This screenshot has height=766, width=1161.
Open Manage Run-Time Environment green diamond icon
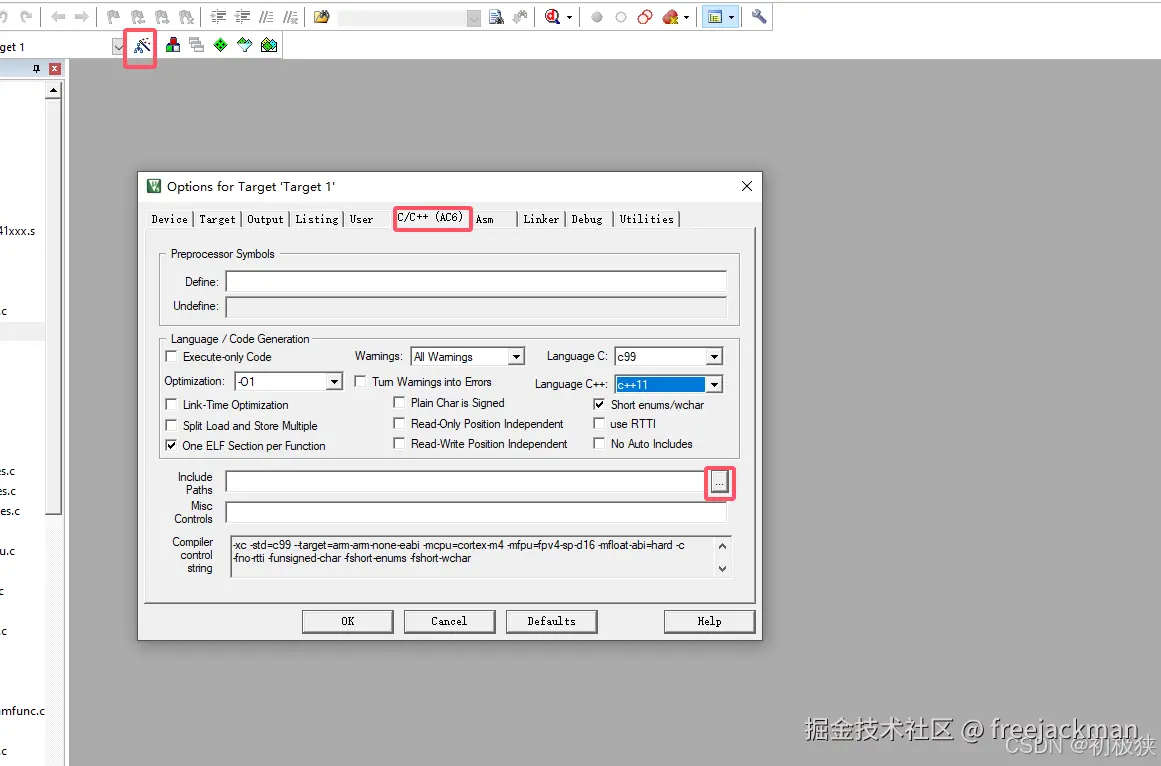221,45
